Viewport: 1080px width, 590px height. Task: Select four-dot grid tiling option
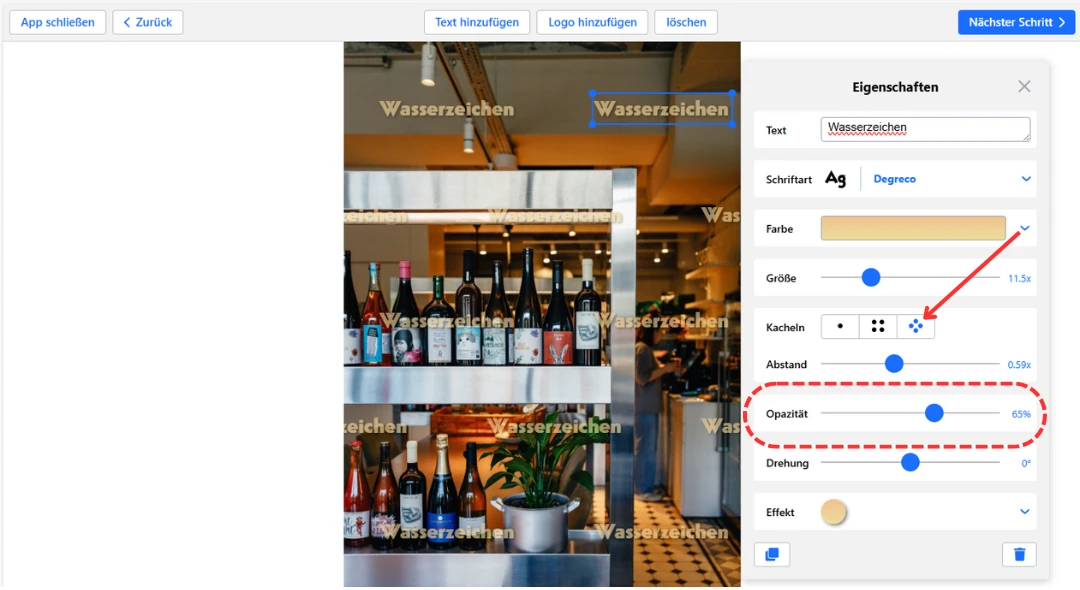[x=878, y=326]
